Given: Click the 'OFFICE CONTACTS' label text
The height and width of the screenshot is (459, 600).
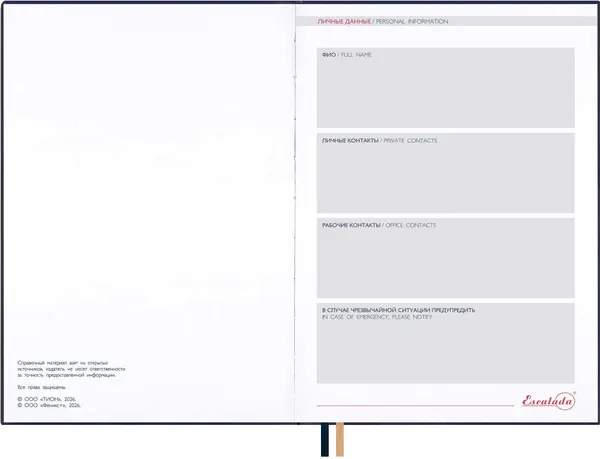Looking at the screenshot, I should pyautogui.click(x=411, y=225).
